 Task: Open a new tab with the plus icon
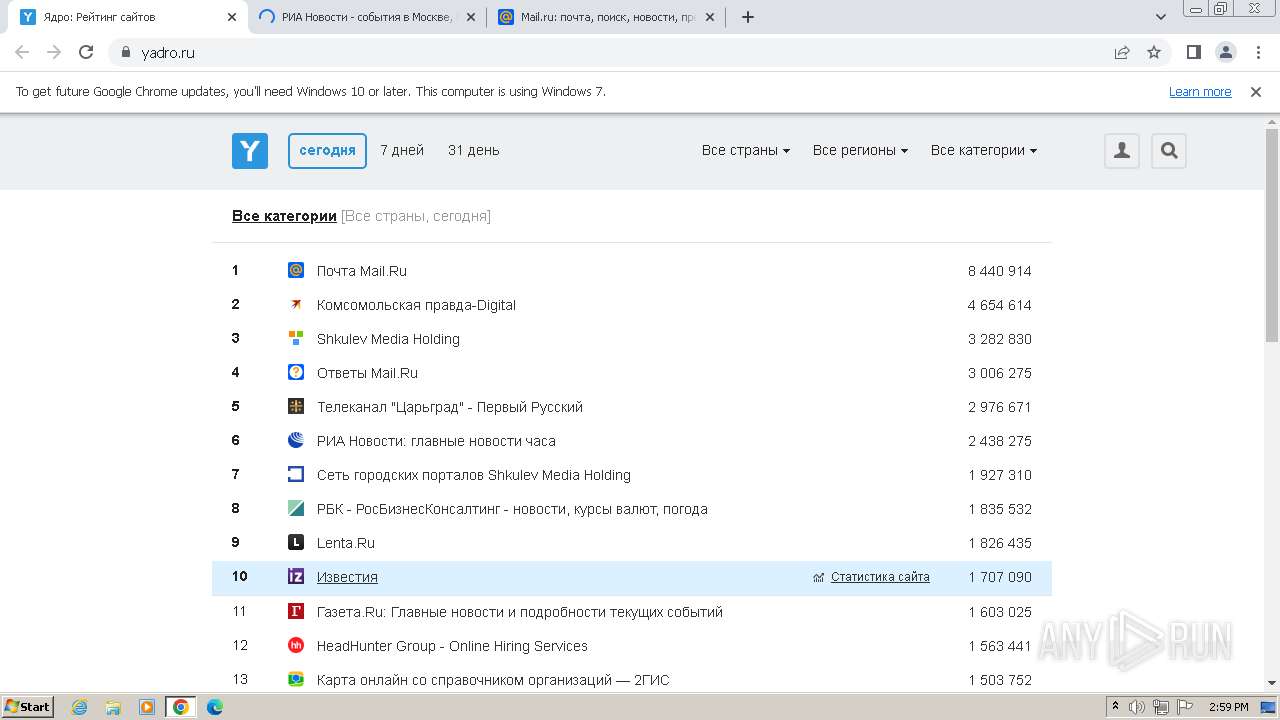tap(748, 17)
